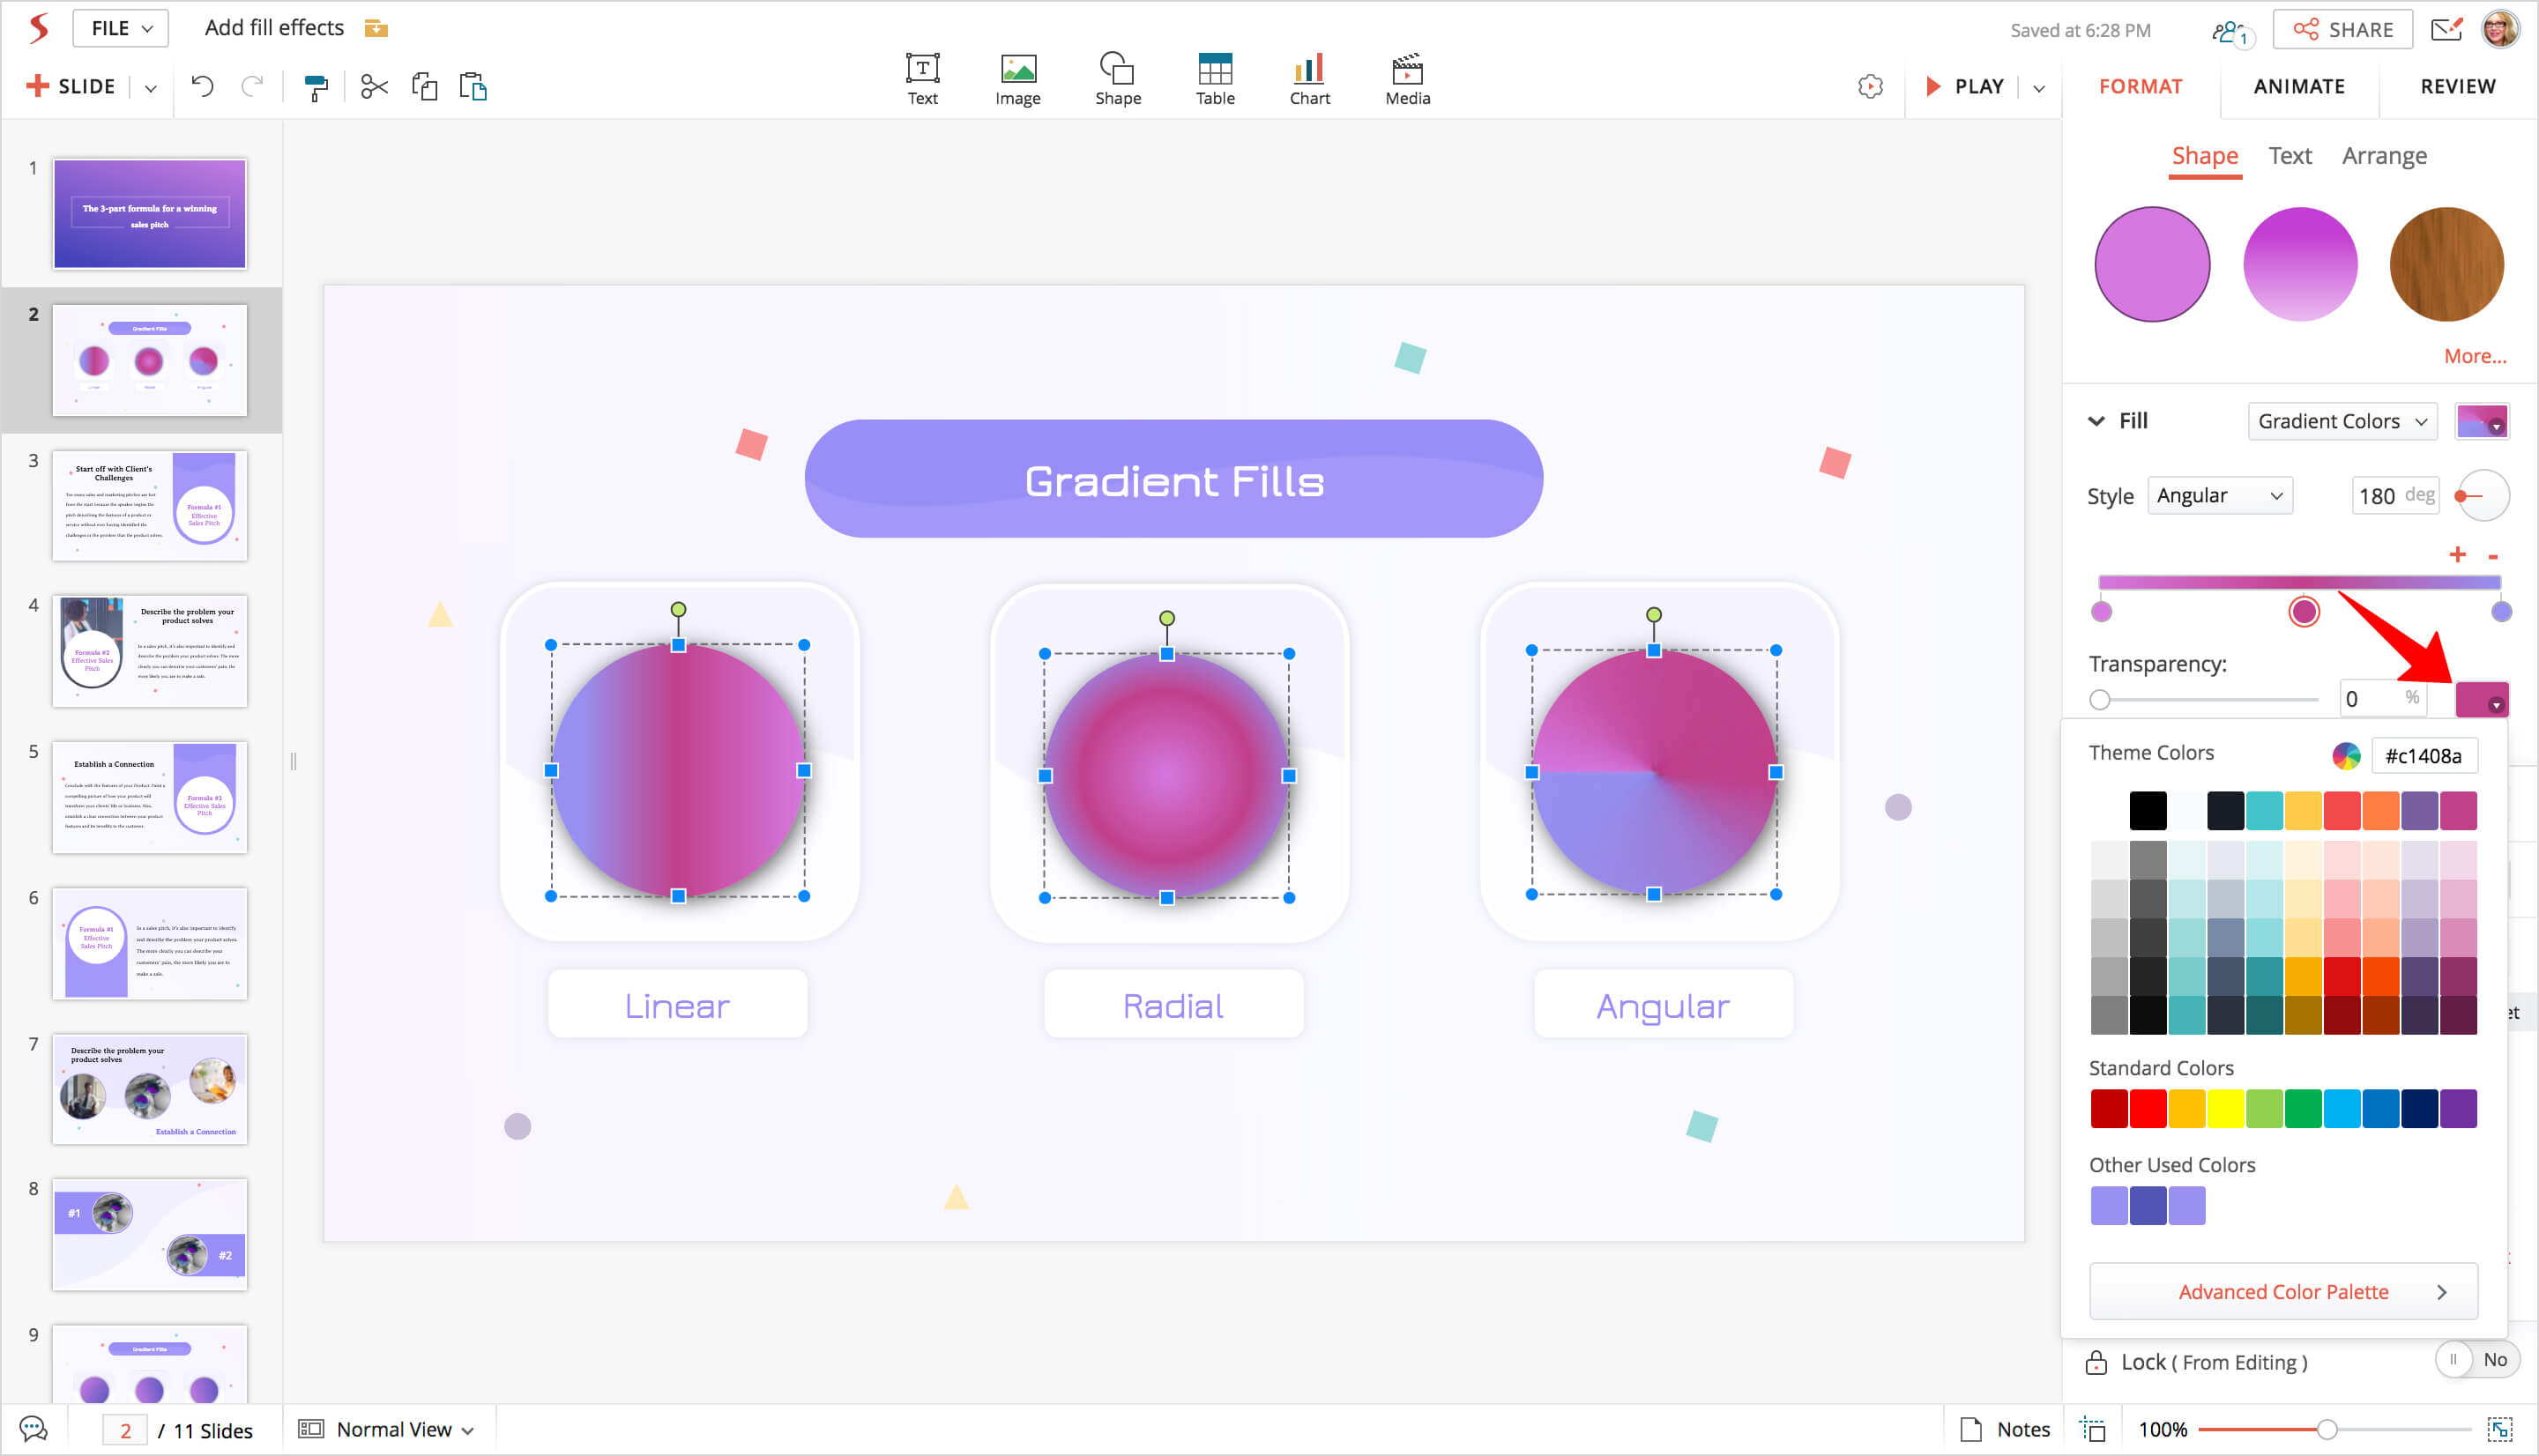Open the Advanced Color Palette
The width and height of the screenshot is (2539, 1456).
2283,1291
